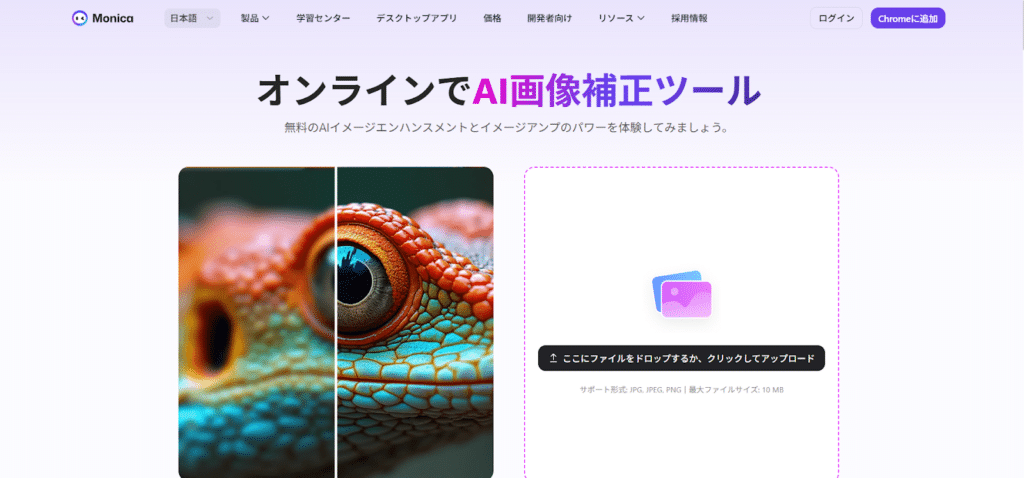1024x478 pixels.
Task: Click the blurred left half of lizard image
Action: tap(257, 323)
